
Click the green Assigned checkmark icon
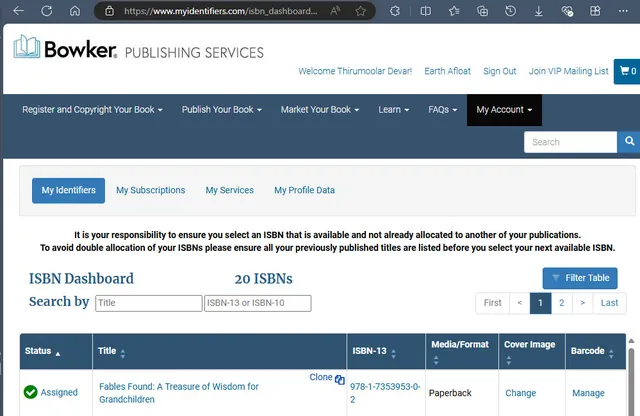tap(31, 392)
